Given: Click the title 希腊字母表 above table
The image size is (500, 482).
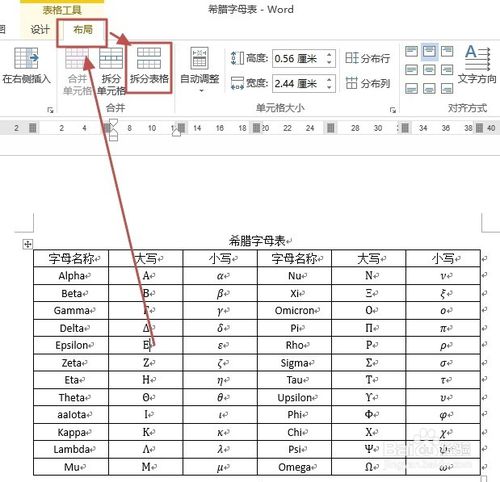Looking at the screenshot, I should tap(257, 241).
